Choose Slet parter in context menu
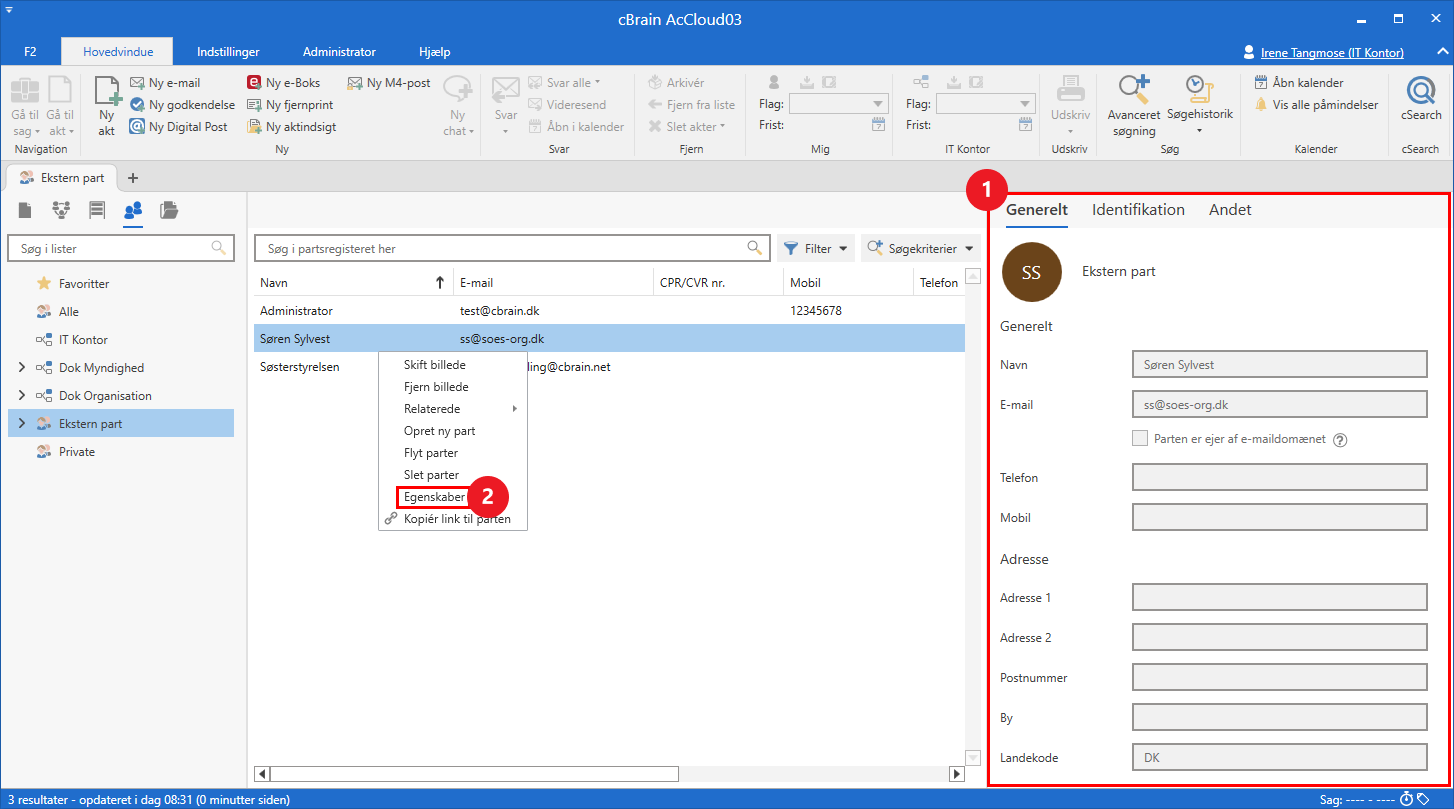Image resolution: width=1454 pixels, height=809 pixels. click(x=452, y=475)
